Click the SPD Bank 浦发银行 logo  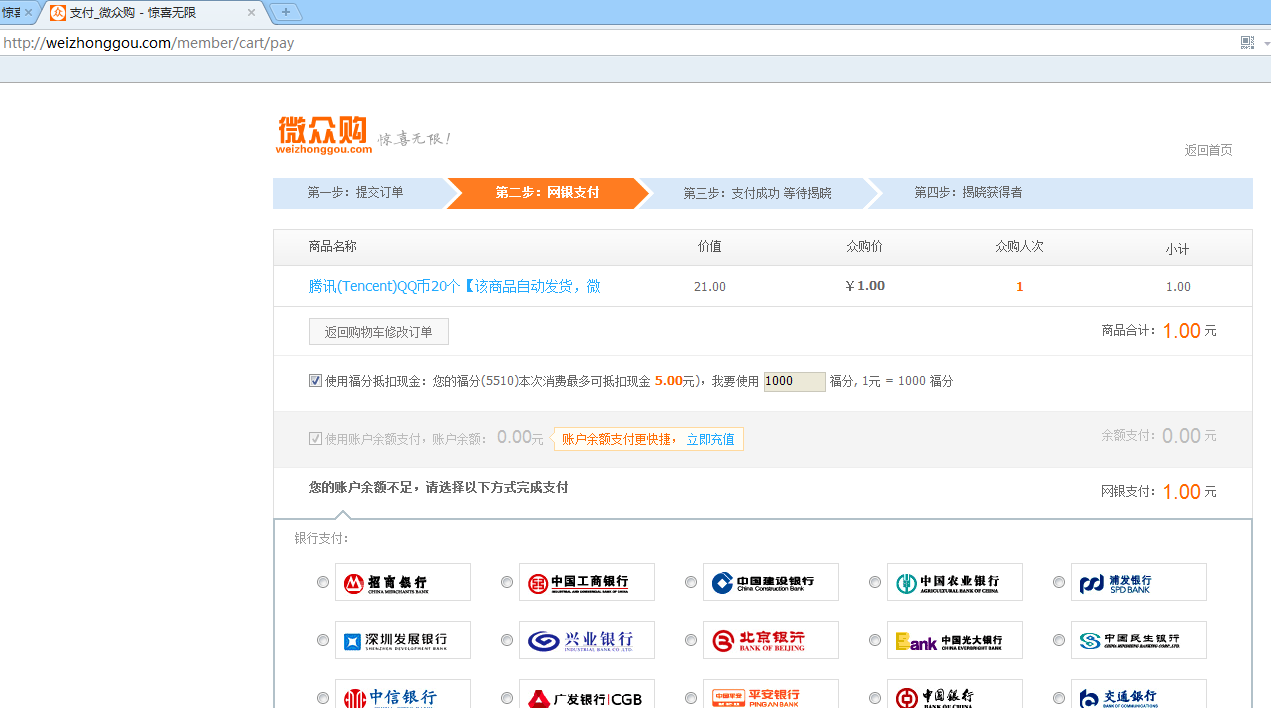pos(1139,582)
